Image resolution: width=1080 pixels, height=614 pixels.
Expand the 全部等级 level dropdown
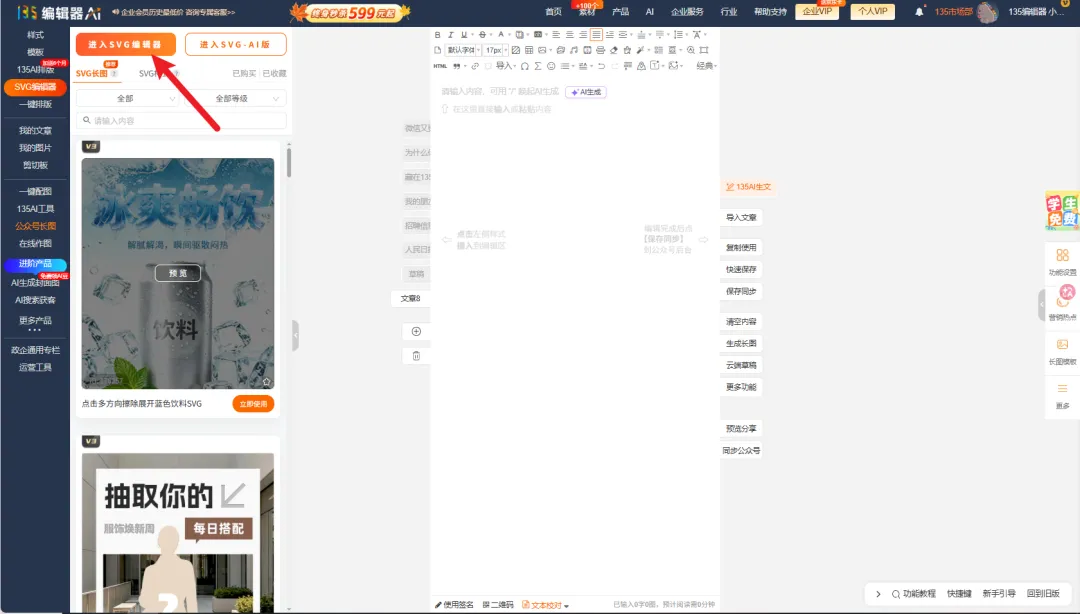pos(234,99)
